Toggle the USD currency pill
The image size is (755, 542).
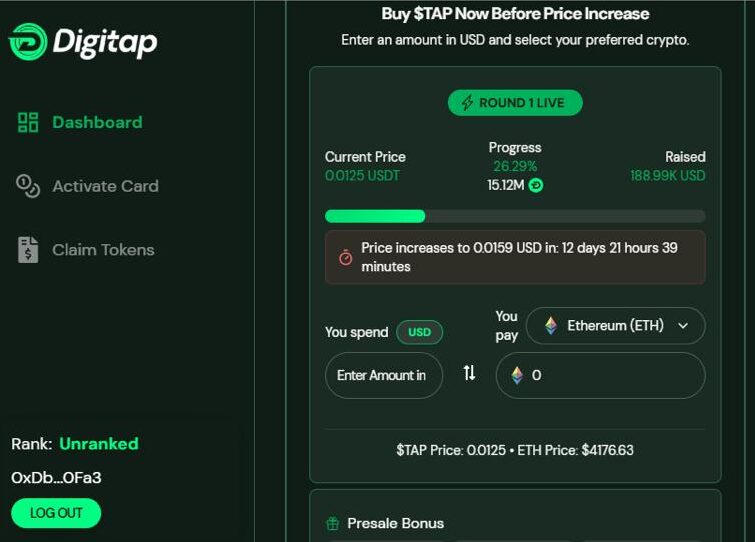(x=419, y=332)
